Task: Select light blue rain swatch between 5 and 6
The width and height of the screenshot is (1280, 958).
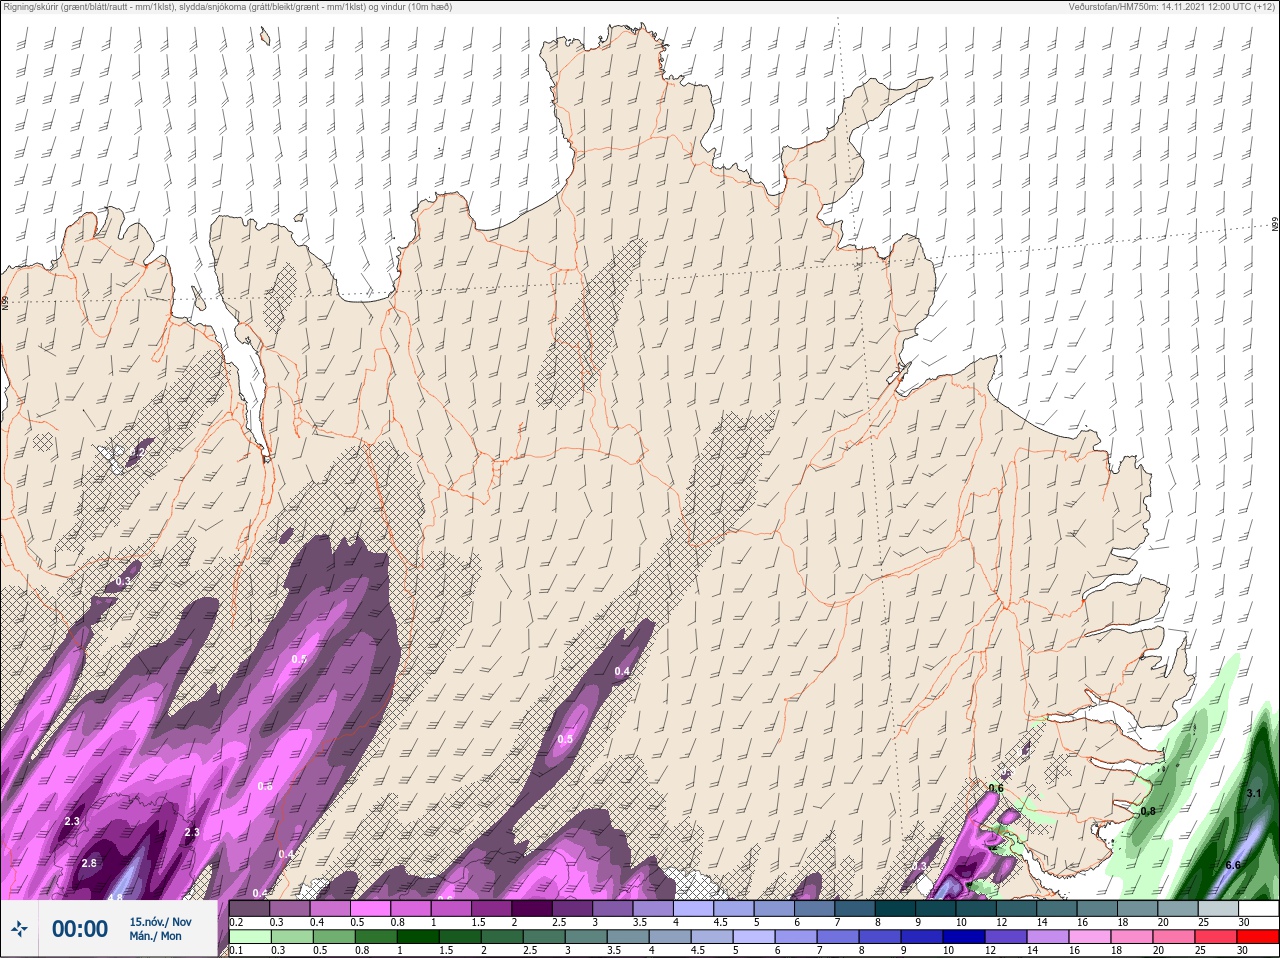Action: 754,938
